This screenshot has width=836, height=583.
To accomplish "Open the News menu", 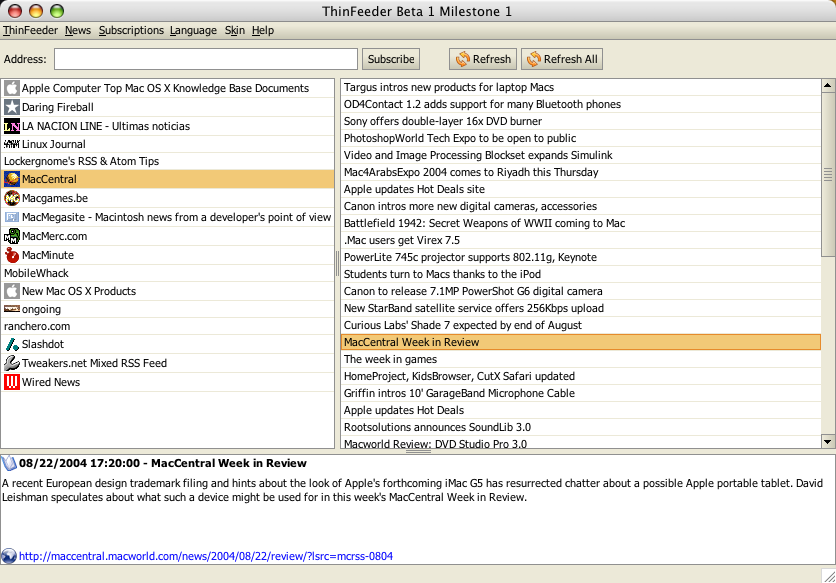I will pos(78,30).
